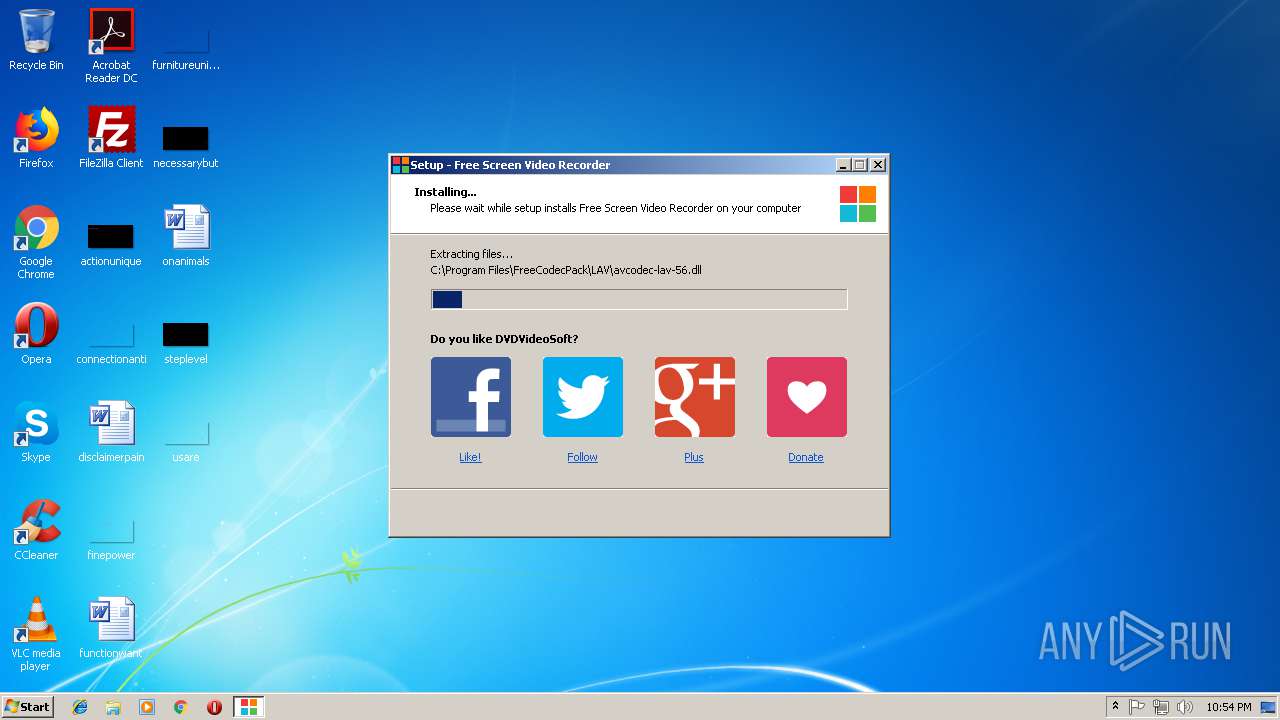Show hidden system tray icons
The height and width of the screenshot is (720, 1280).
click(x=1116, y=707)
